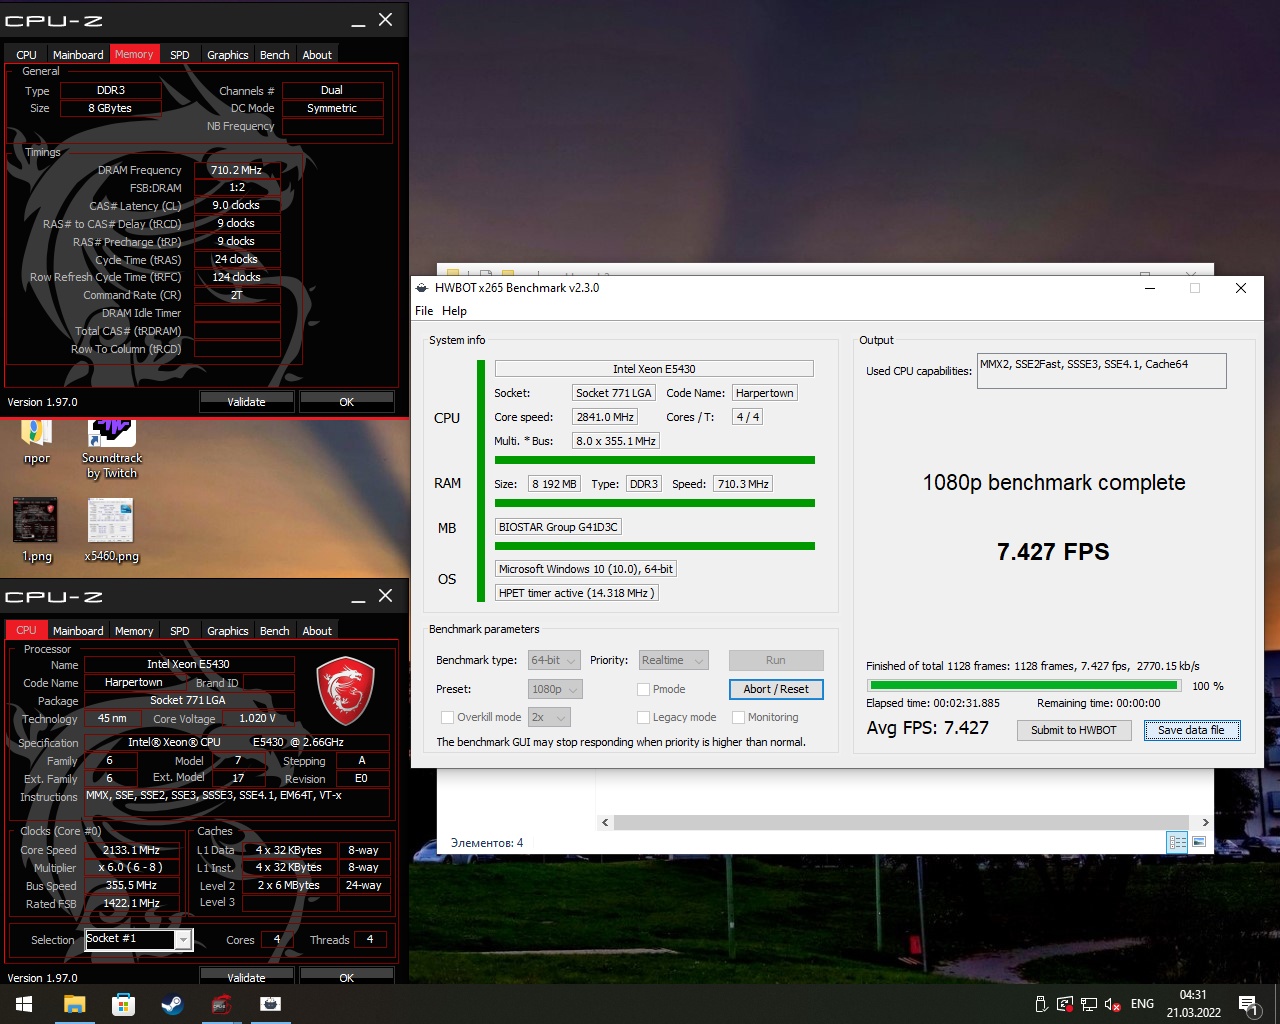Open Graphics tab in lower CPU-Z window

pos(227,631)
